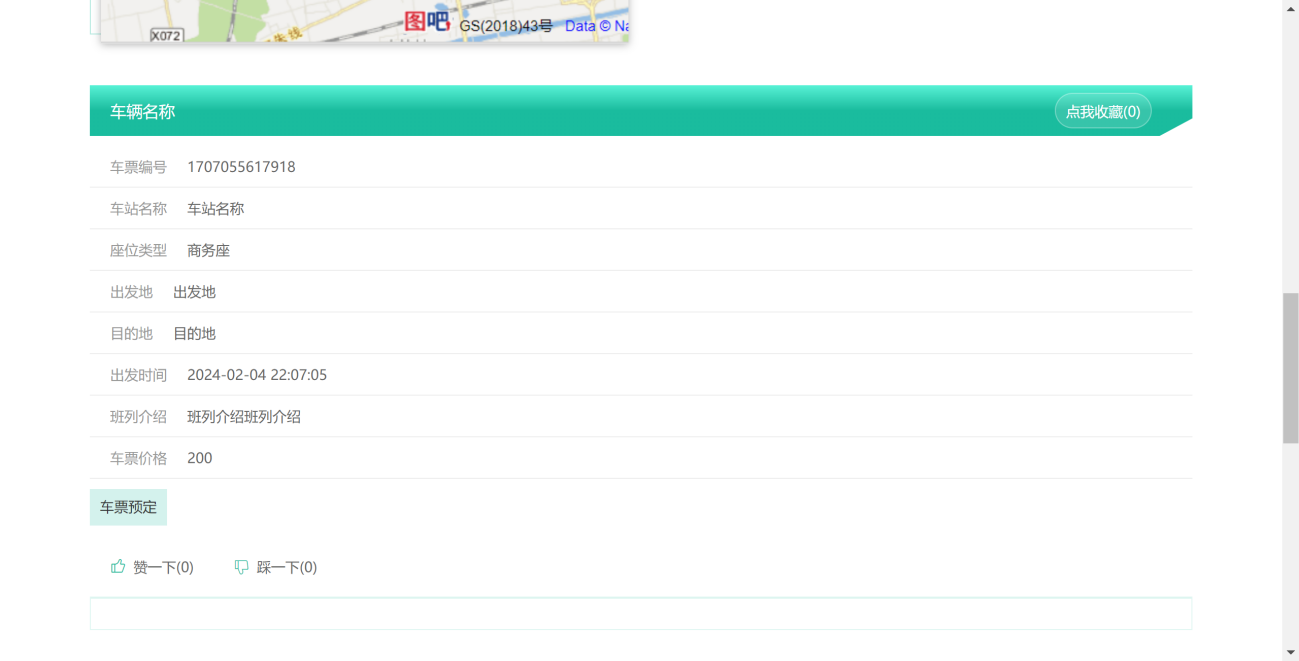
Task: Open the Data © link on the map
Action: coord(596,26)
